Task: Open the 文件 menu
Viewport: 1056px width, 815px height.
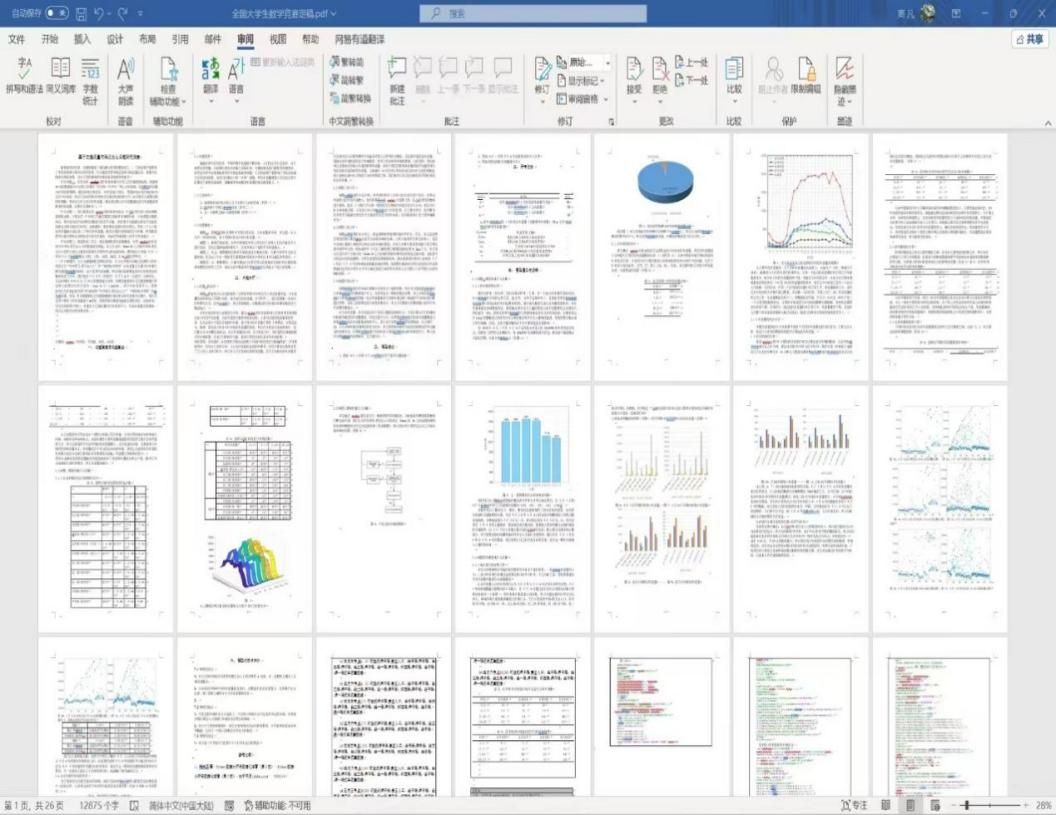Action: tap(17, 39)
